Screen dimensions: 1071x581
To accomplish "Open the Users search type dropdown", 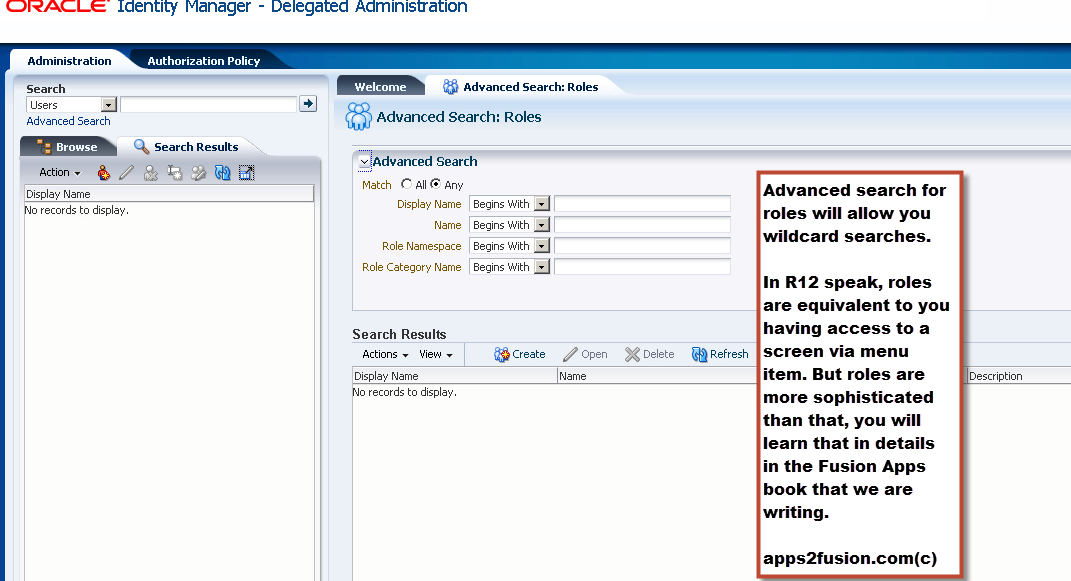I will pyautogui.click(x=109, y=105).
